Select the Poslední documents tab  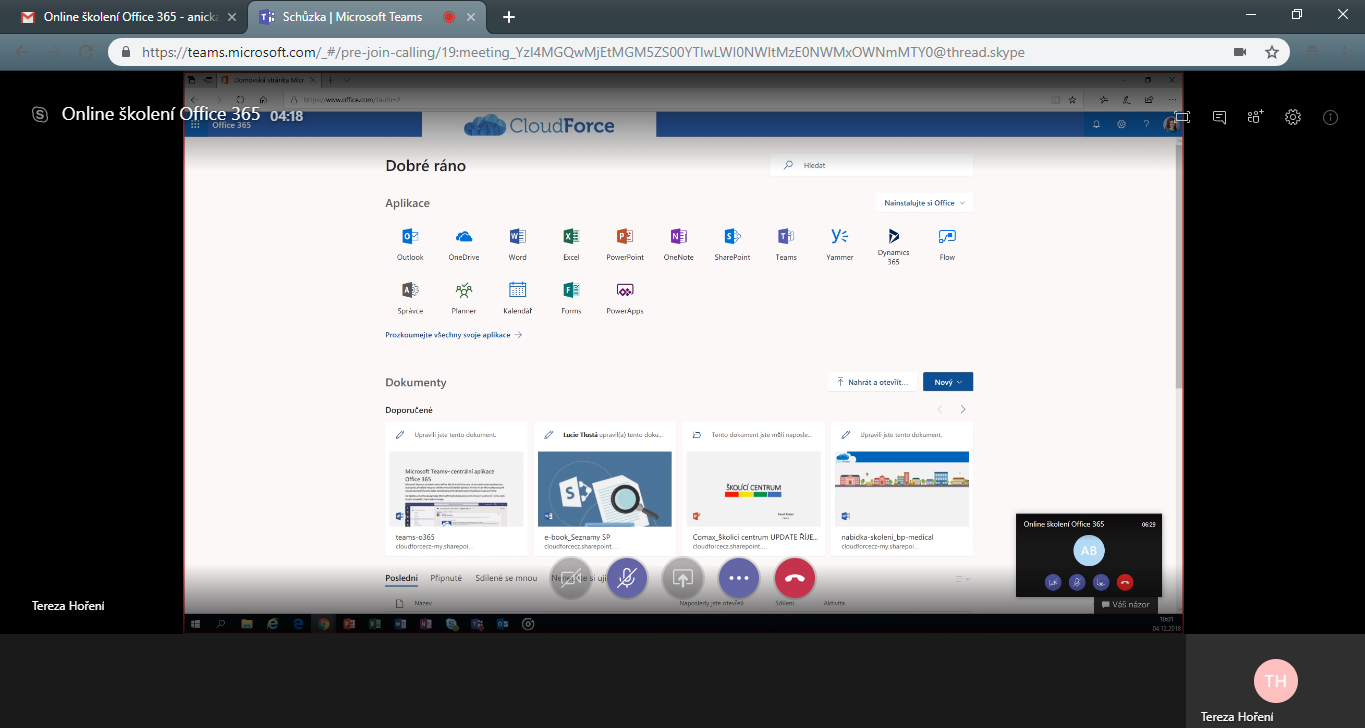pos(402,578)
